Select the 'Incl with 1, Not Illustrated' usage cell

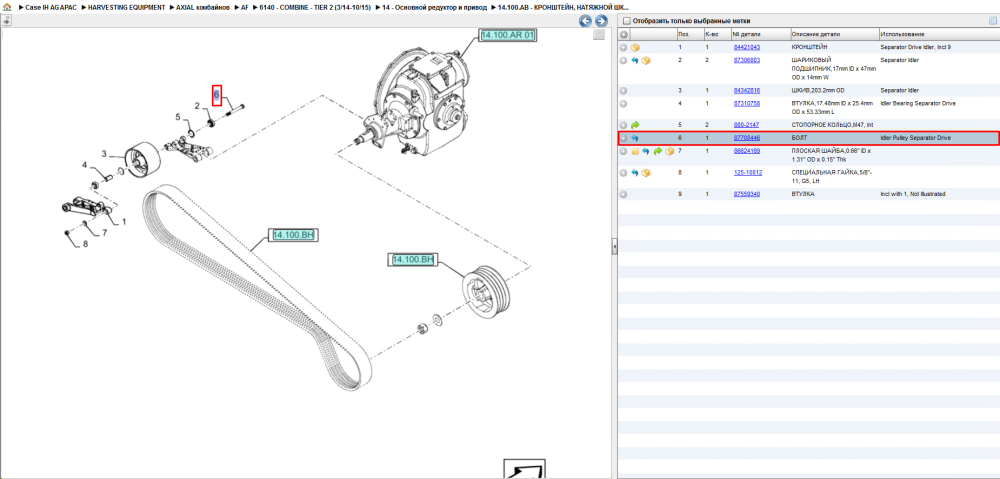(912, 194)
